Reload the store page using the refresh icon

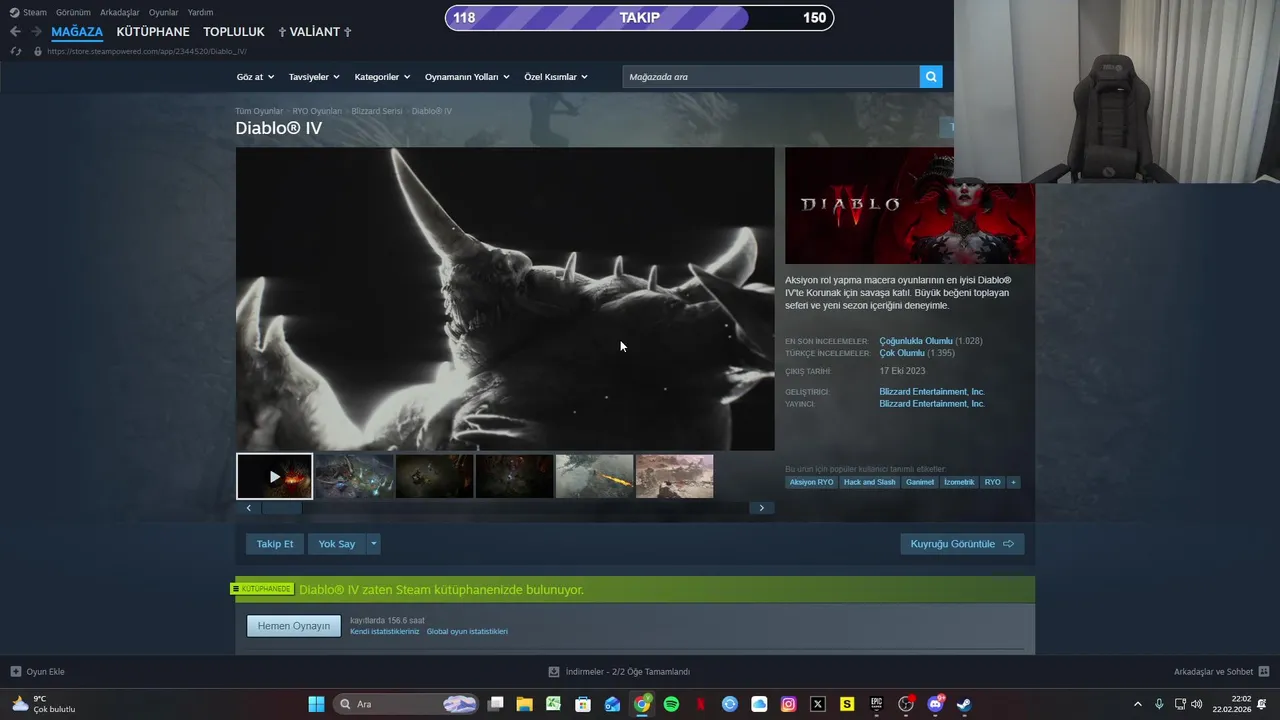point(16,51)
